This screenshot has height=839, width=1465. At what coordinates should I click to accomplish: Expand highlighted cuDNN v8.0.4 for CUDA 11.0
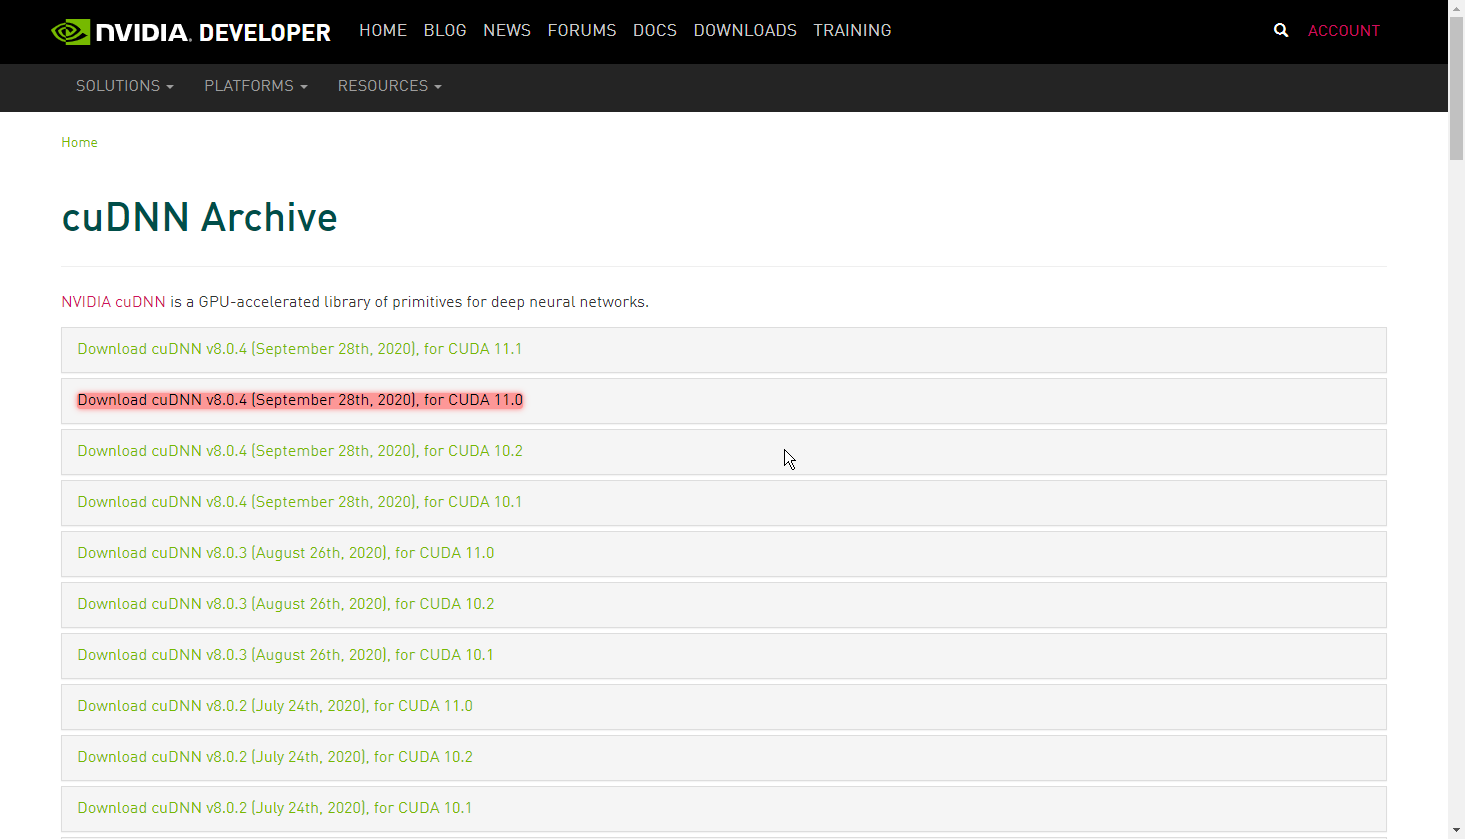pos(300,400)
